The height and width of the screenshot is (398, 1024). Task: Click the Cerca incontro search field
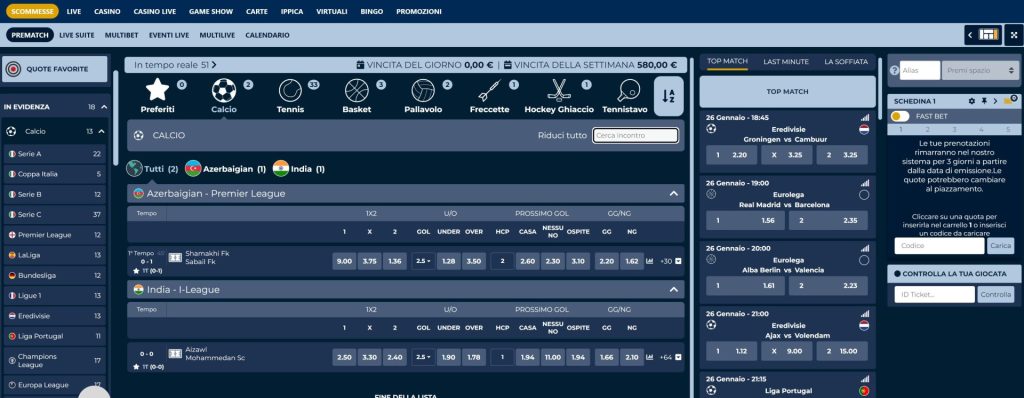635,135
